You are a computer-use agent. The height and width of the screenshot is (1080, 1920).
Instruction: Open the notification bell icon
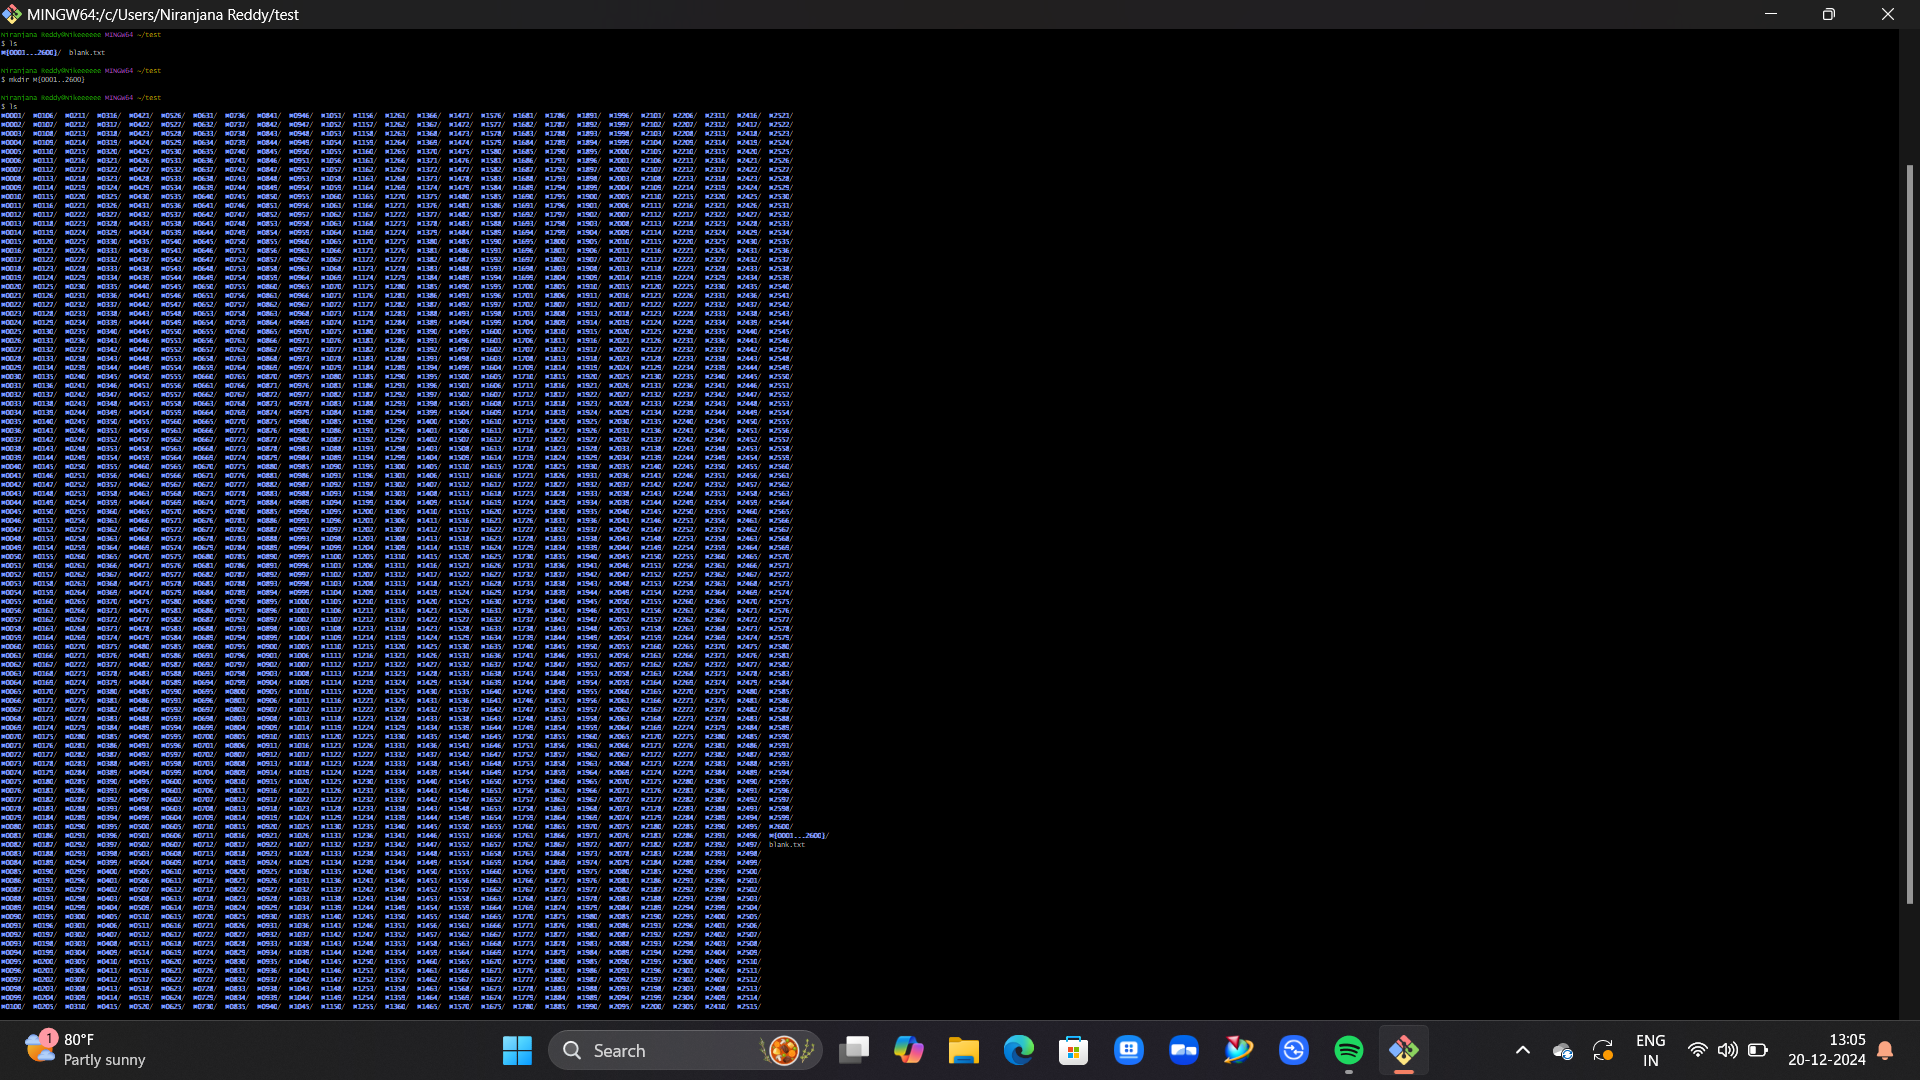[x=1885, y=1050]
